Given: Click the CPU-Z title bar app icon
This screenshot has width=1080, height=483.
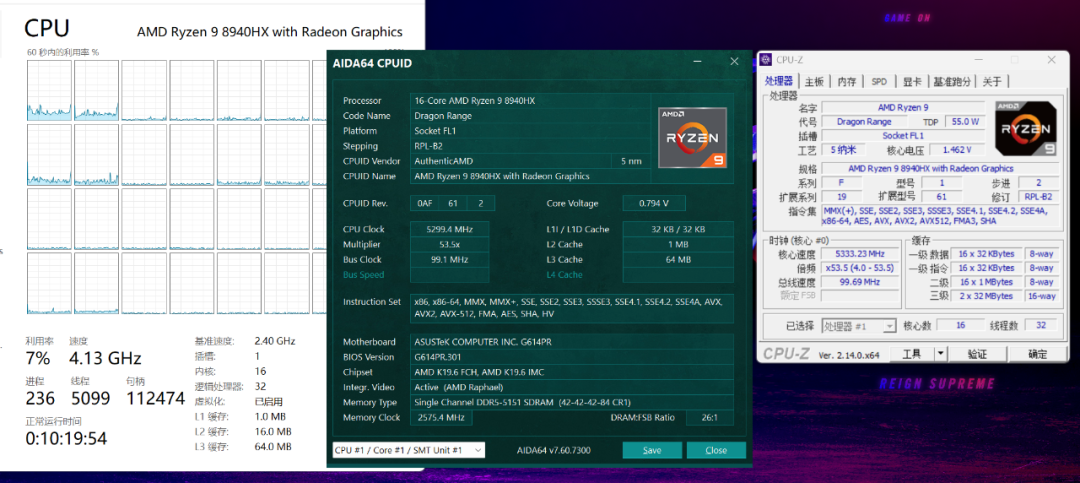Looking at the screenshot, I should click(x=766, y=59).
